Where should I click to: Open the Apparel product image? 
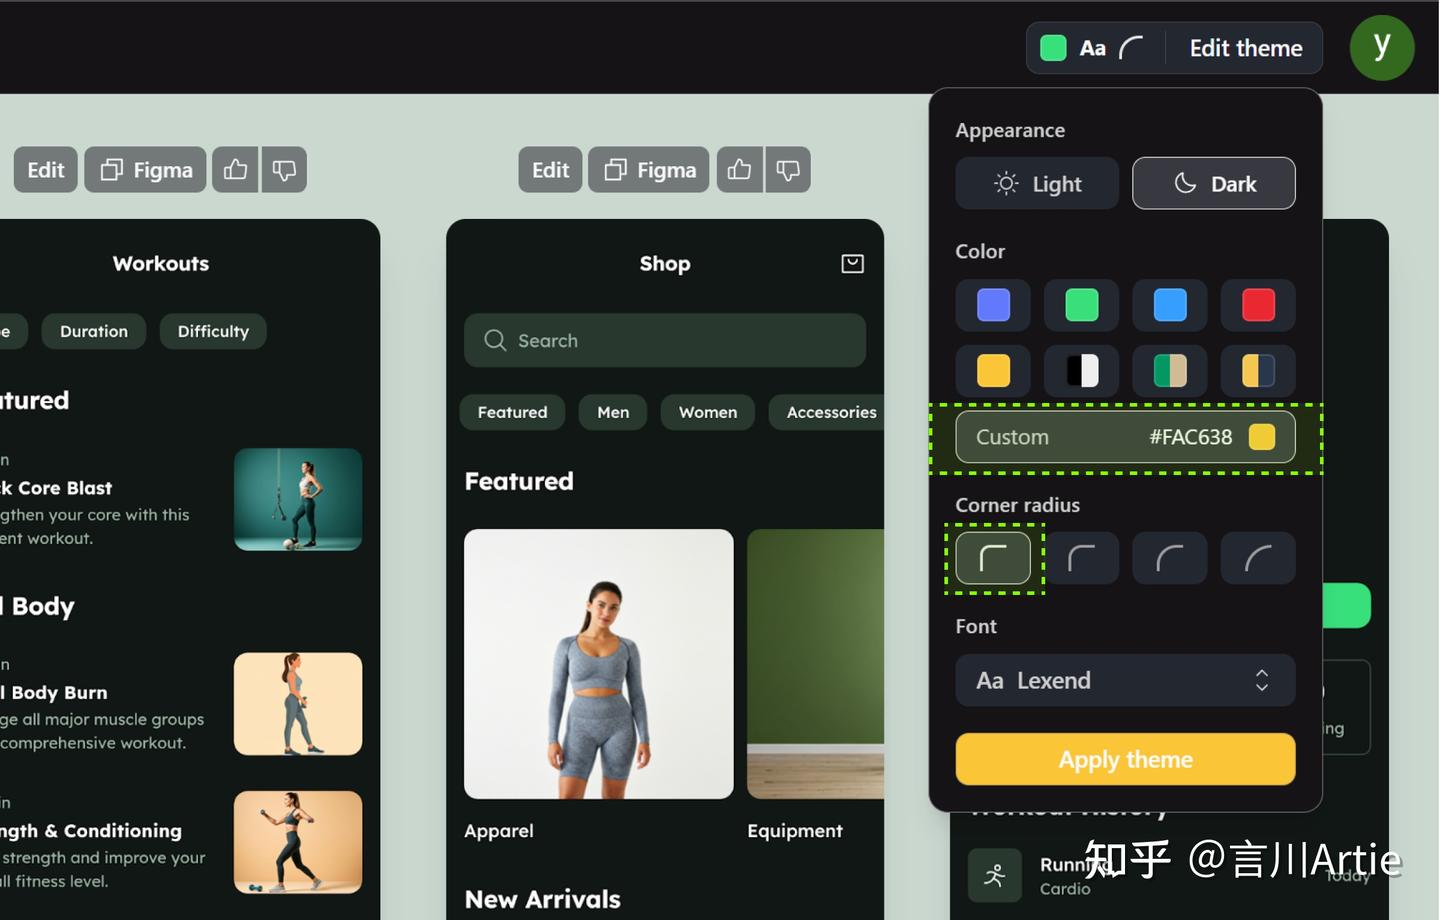(x=599, y=664)
